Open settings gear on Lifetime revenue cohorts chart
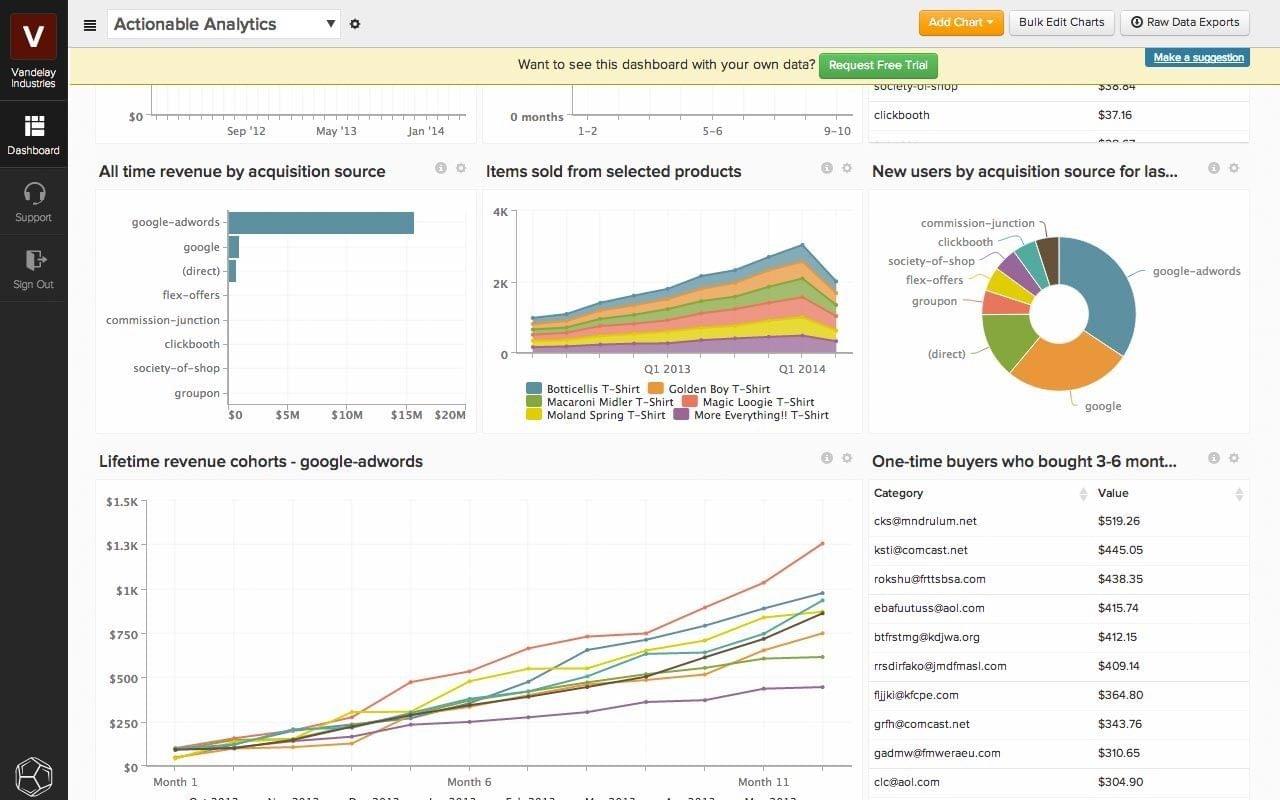This screenshot has width=1280, height=800. click(x=845, y=457)
